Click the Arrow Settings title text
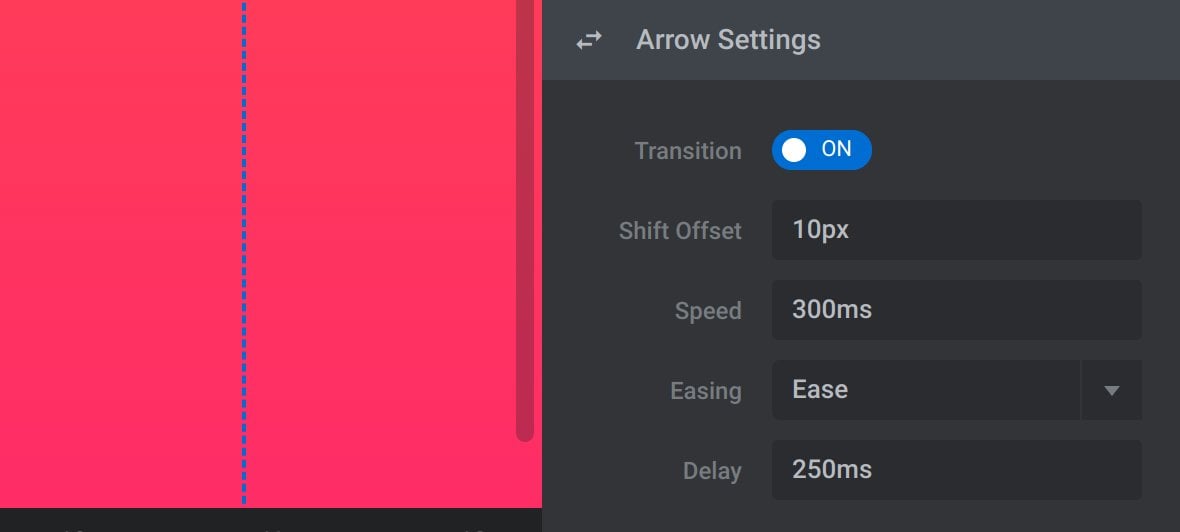This screenshot has height=532, width=1180. pyautogui.click(x=728, y=39)
